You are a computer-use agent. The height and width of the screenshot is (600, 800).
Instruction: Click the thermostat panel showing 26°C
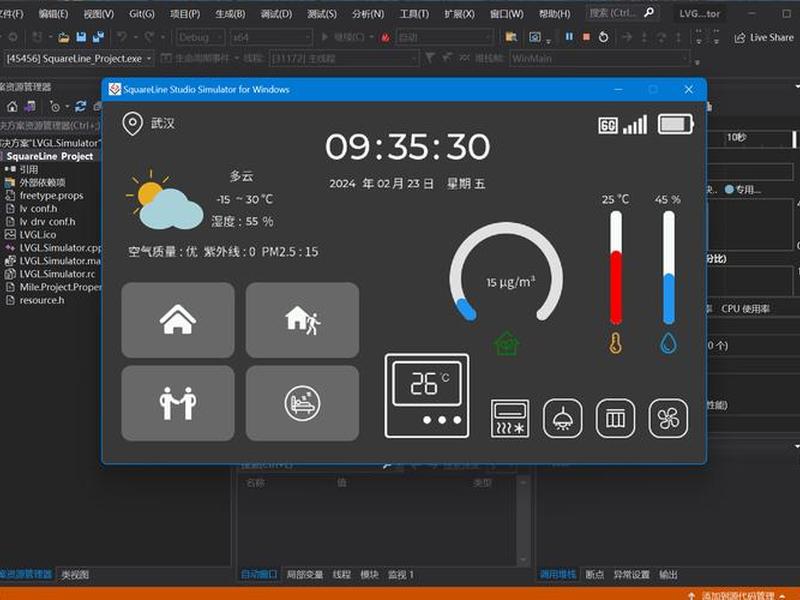tap(427, 396)
